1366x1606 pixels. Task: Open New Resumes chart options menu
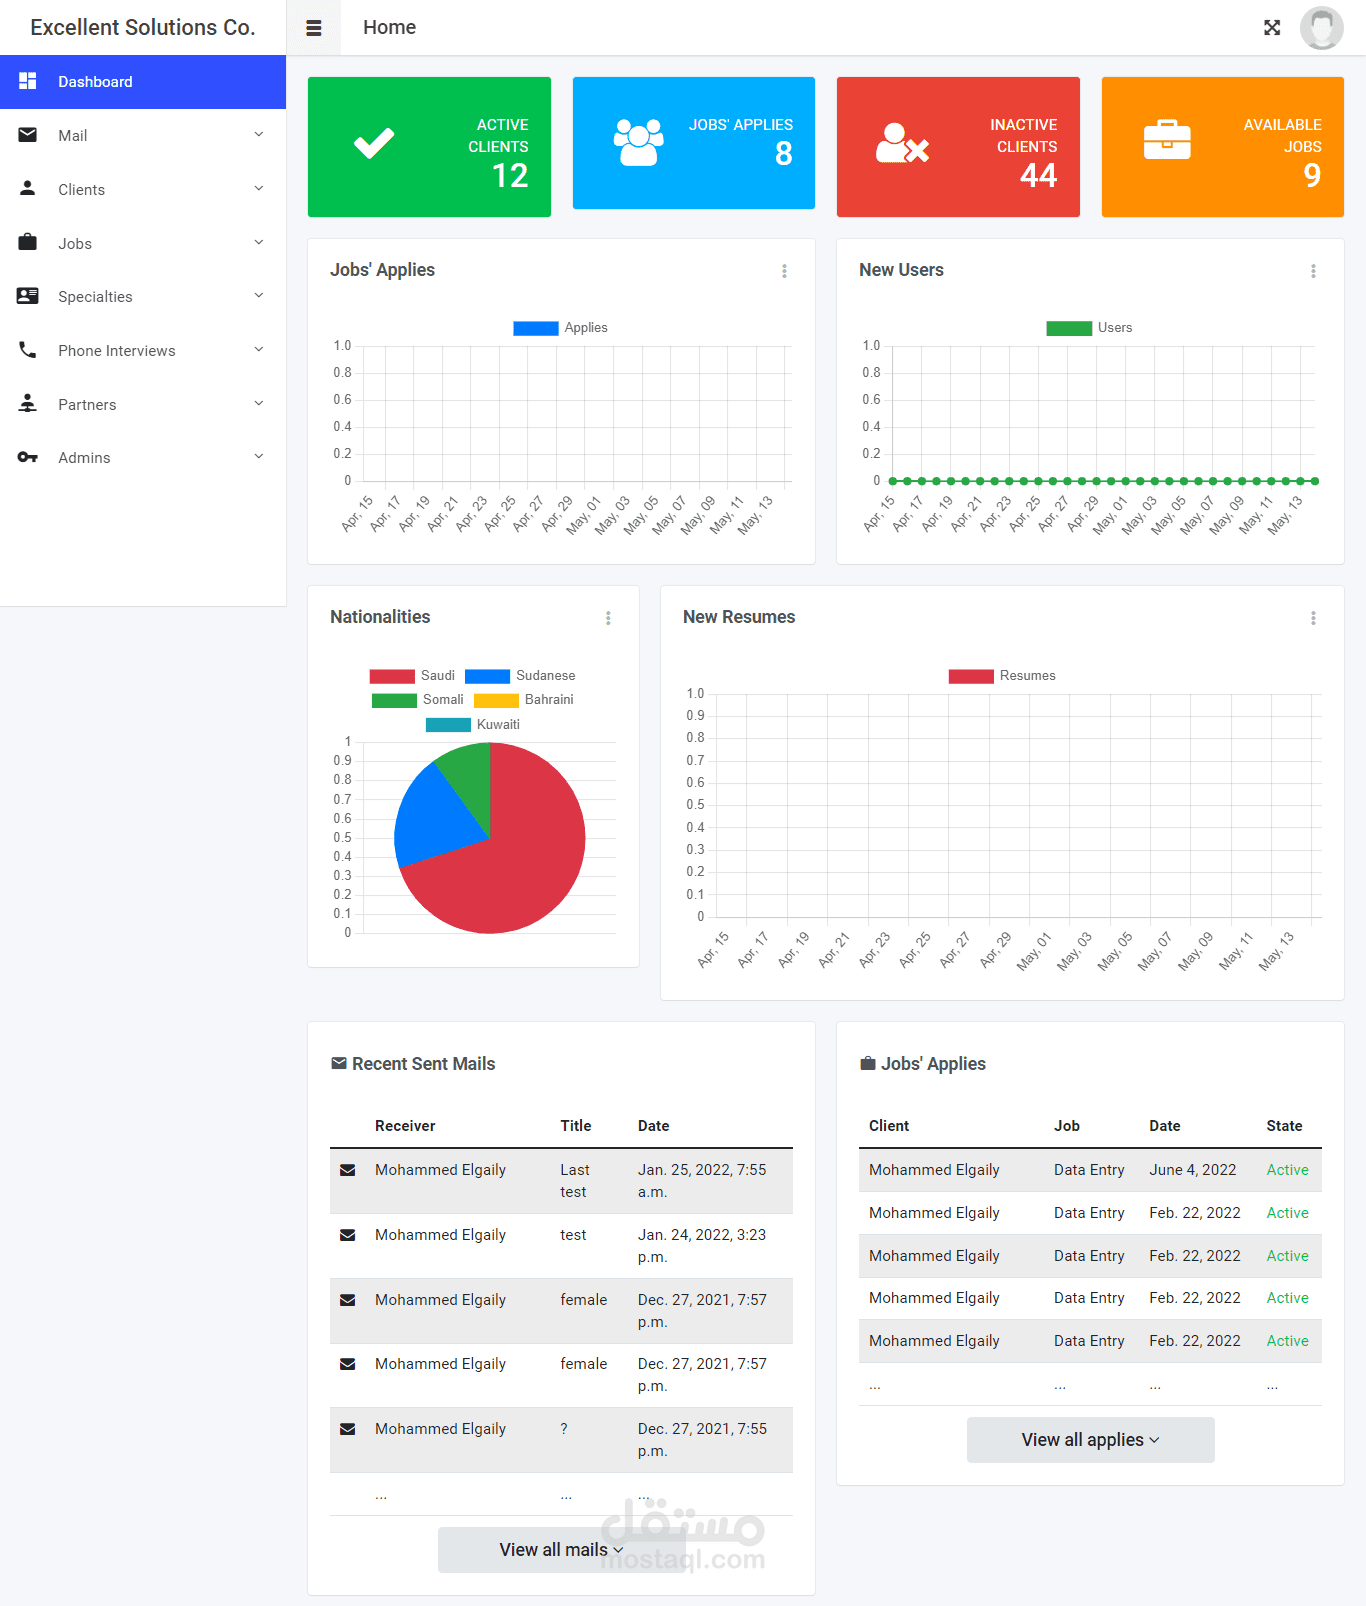coord(1313,618)
